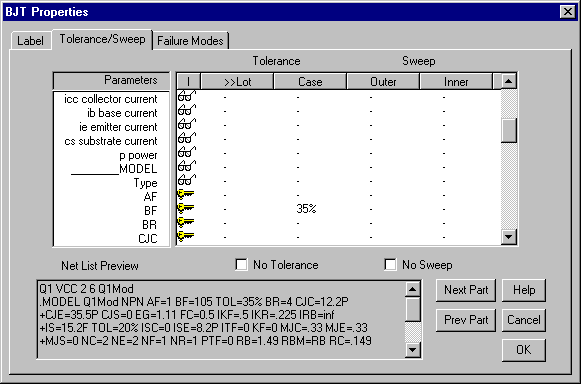581x384 pixels.
Task: Click the Net List Preview scrollbar thumb
Action: coord(413,309)
